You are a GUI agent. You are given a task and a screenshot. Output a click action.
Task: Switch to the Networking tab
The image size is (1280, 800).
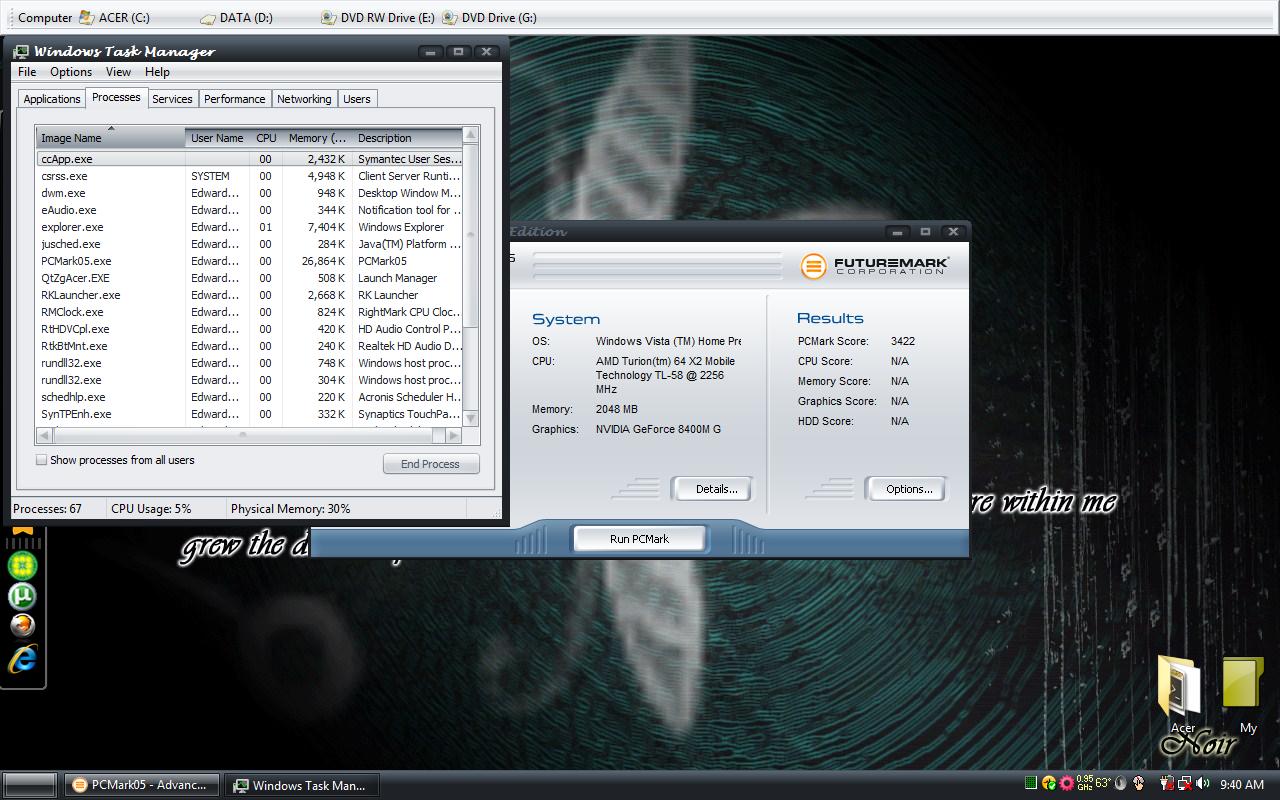(304, 99)
